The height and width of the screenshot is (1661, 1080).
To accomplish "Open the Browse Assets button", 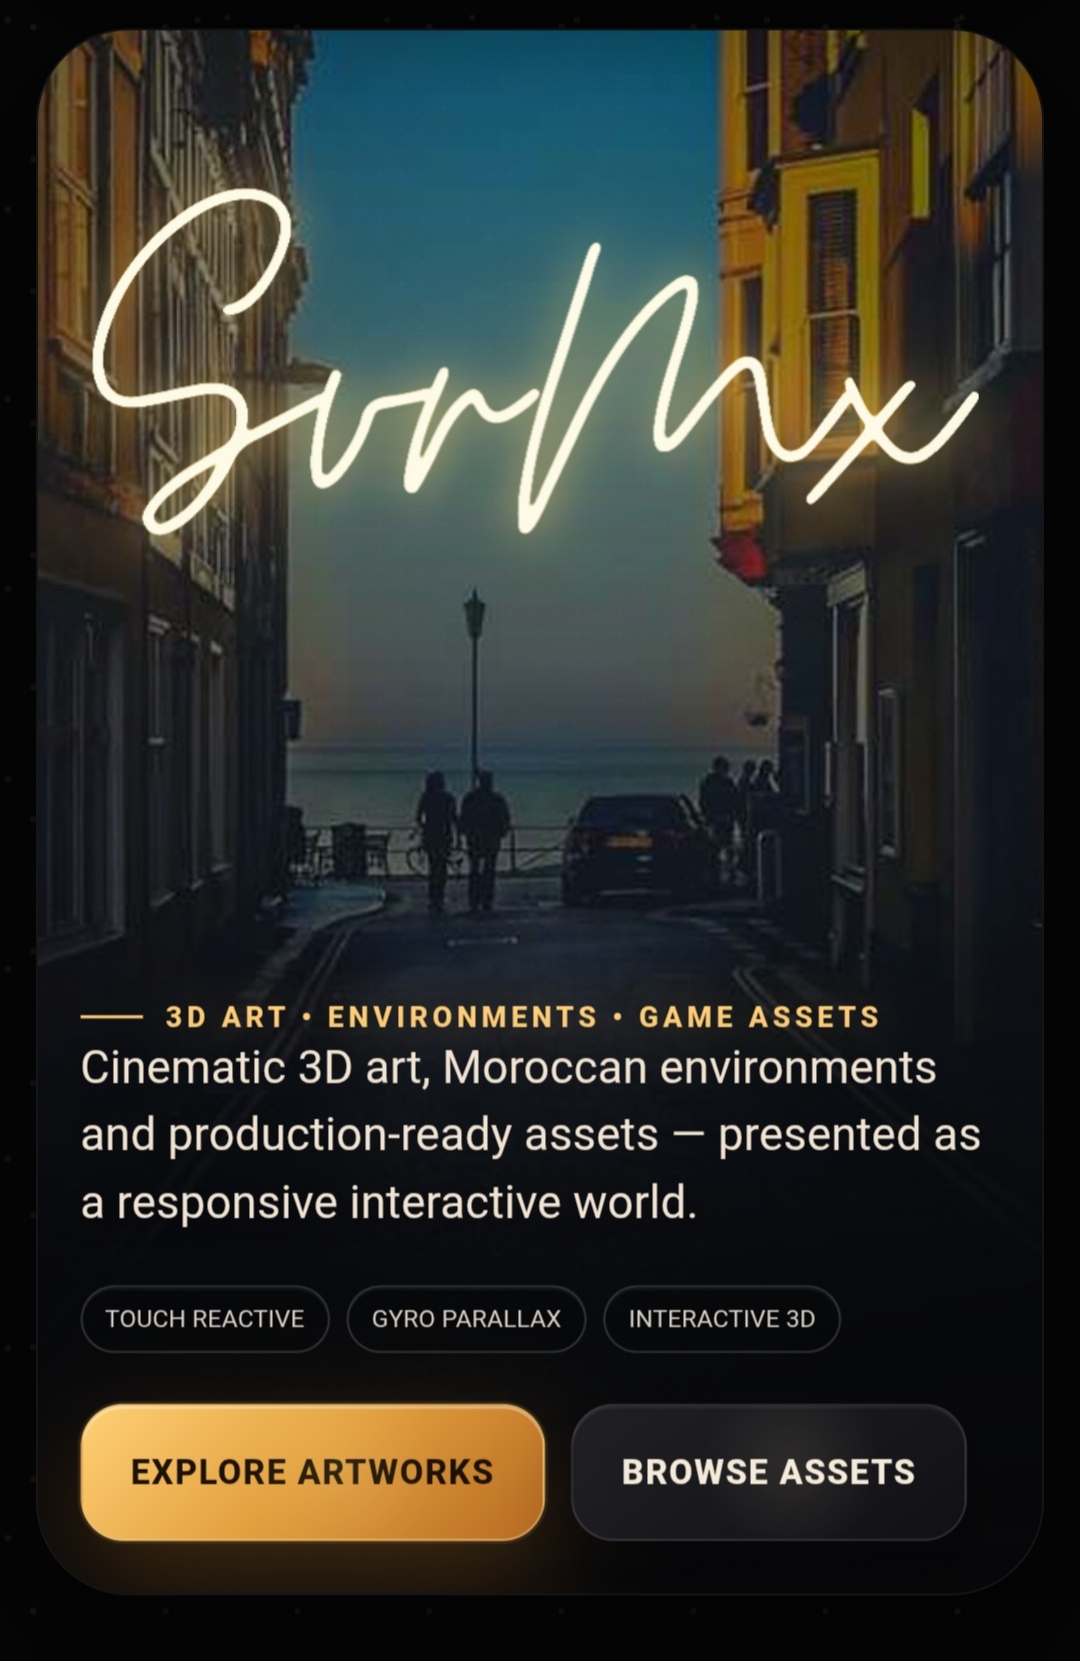I will [768, 1471].
